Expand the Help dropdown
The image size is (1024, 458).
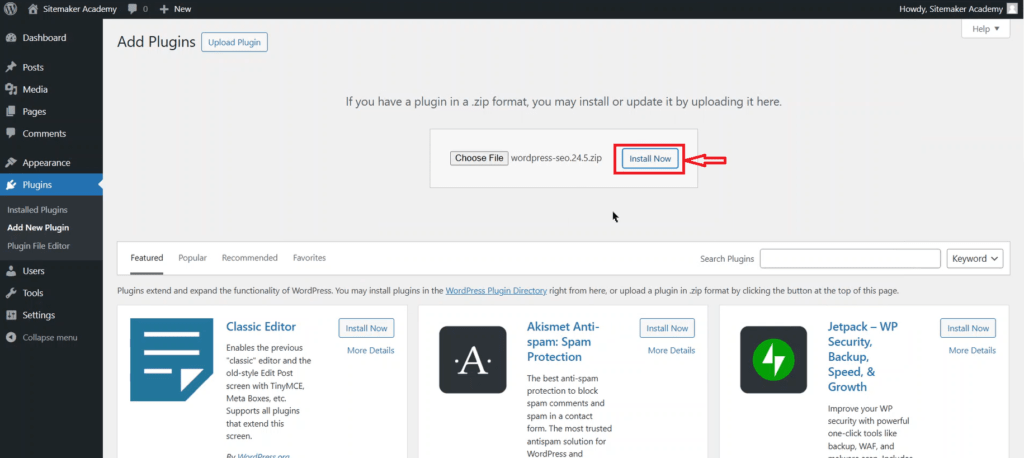(x=985, y=29)
